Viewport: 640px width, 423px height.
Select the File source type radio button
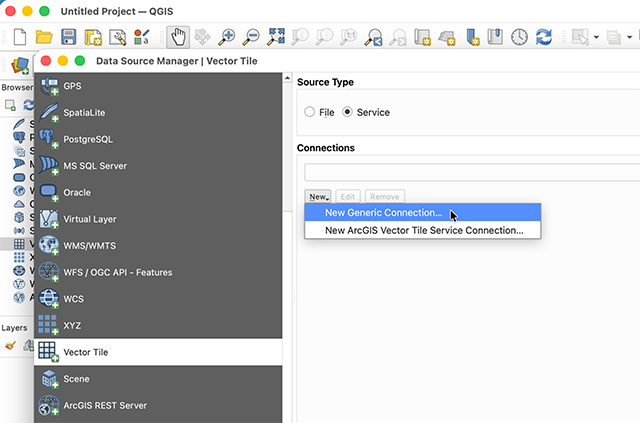pos(310,113)
